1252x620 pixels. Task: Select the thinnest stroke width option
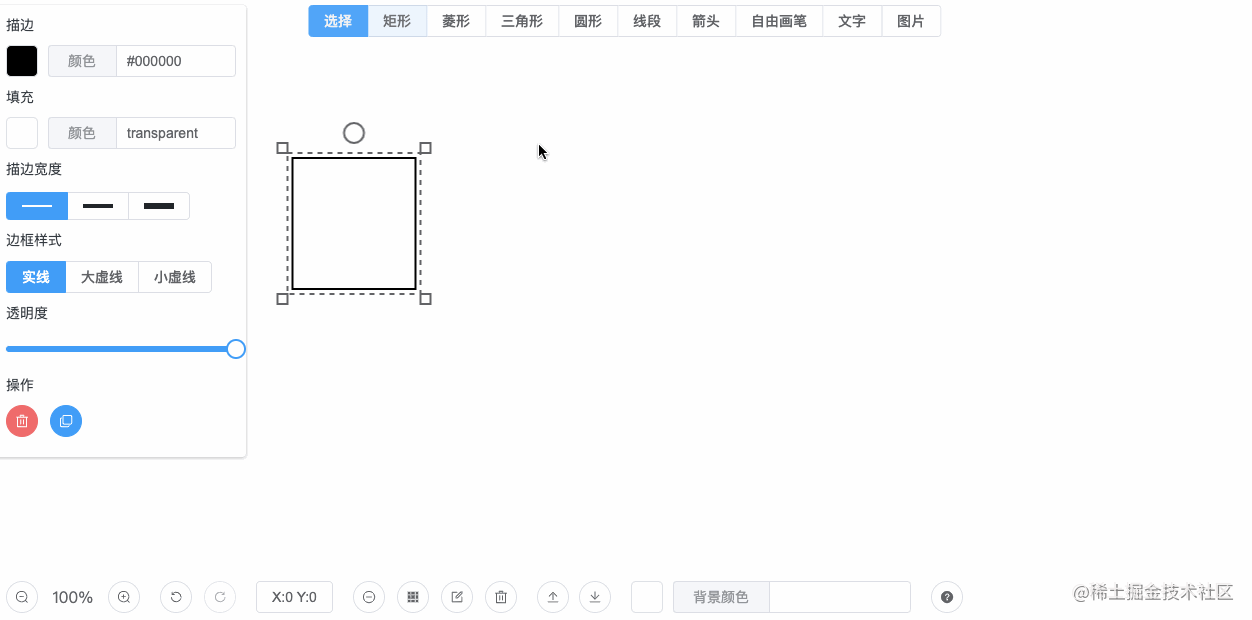pyautogui.click(x=37, y=206)
